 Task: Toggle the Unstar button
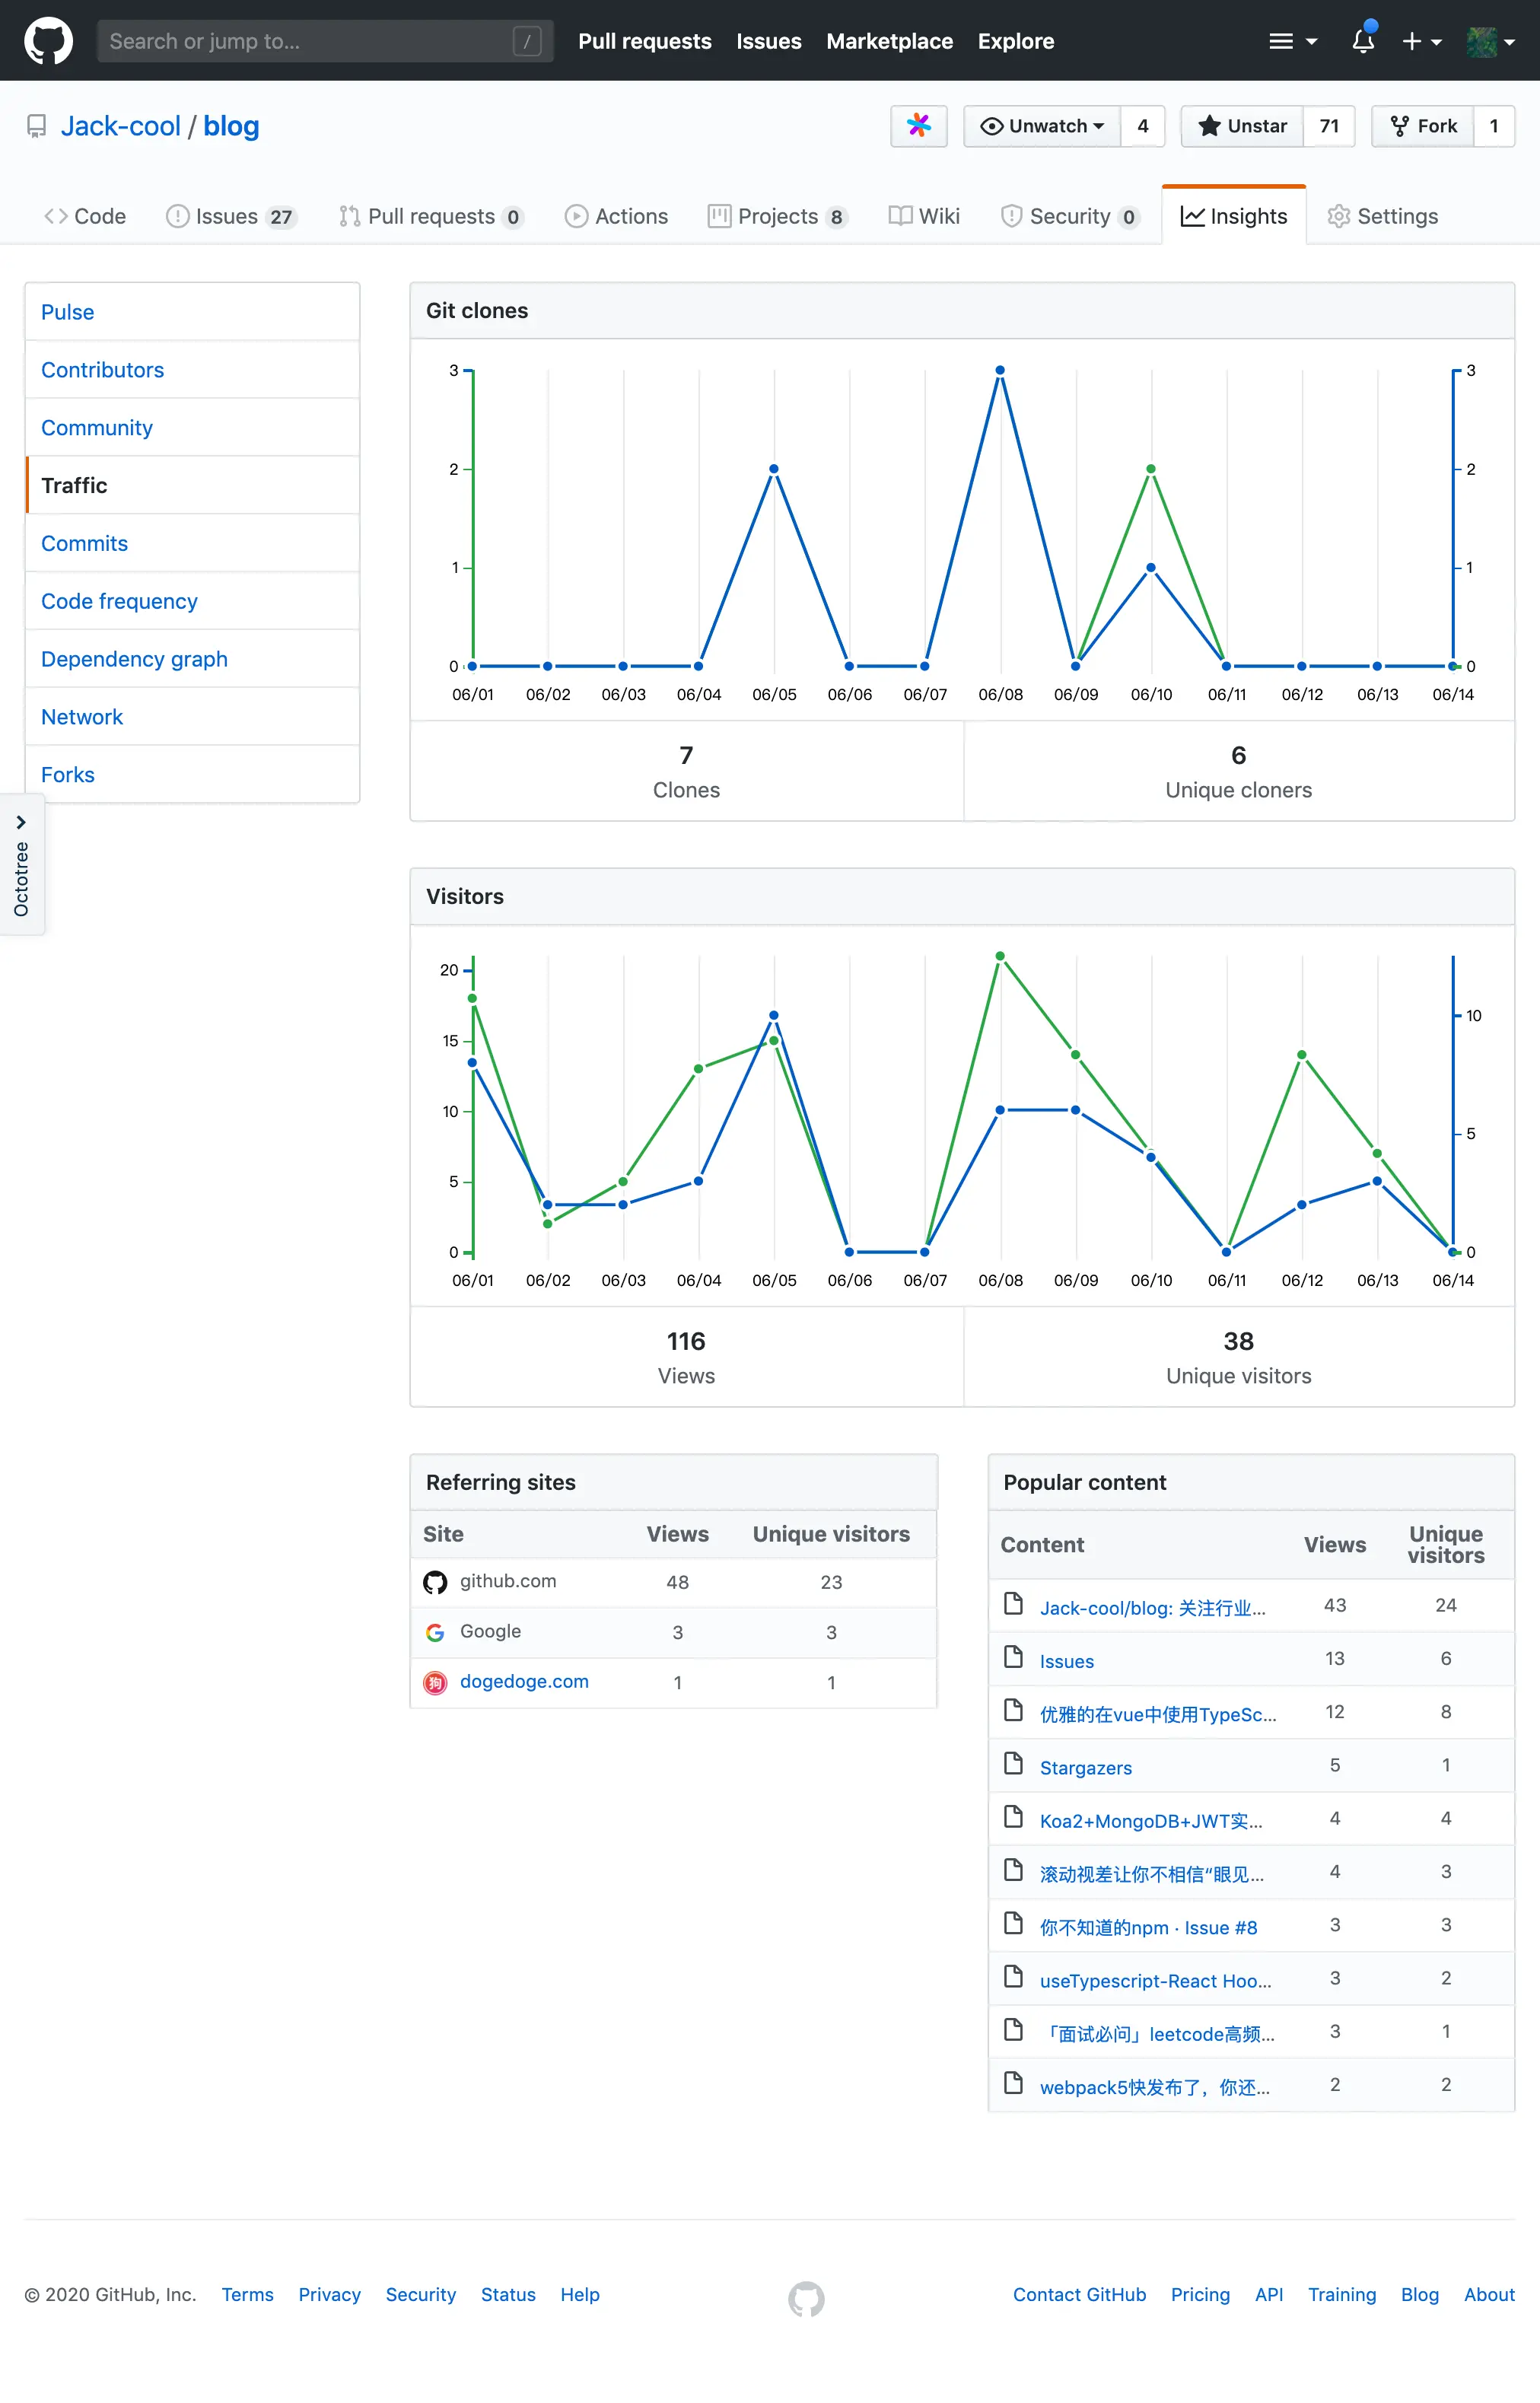click(1242, 126)
